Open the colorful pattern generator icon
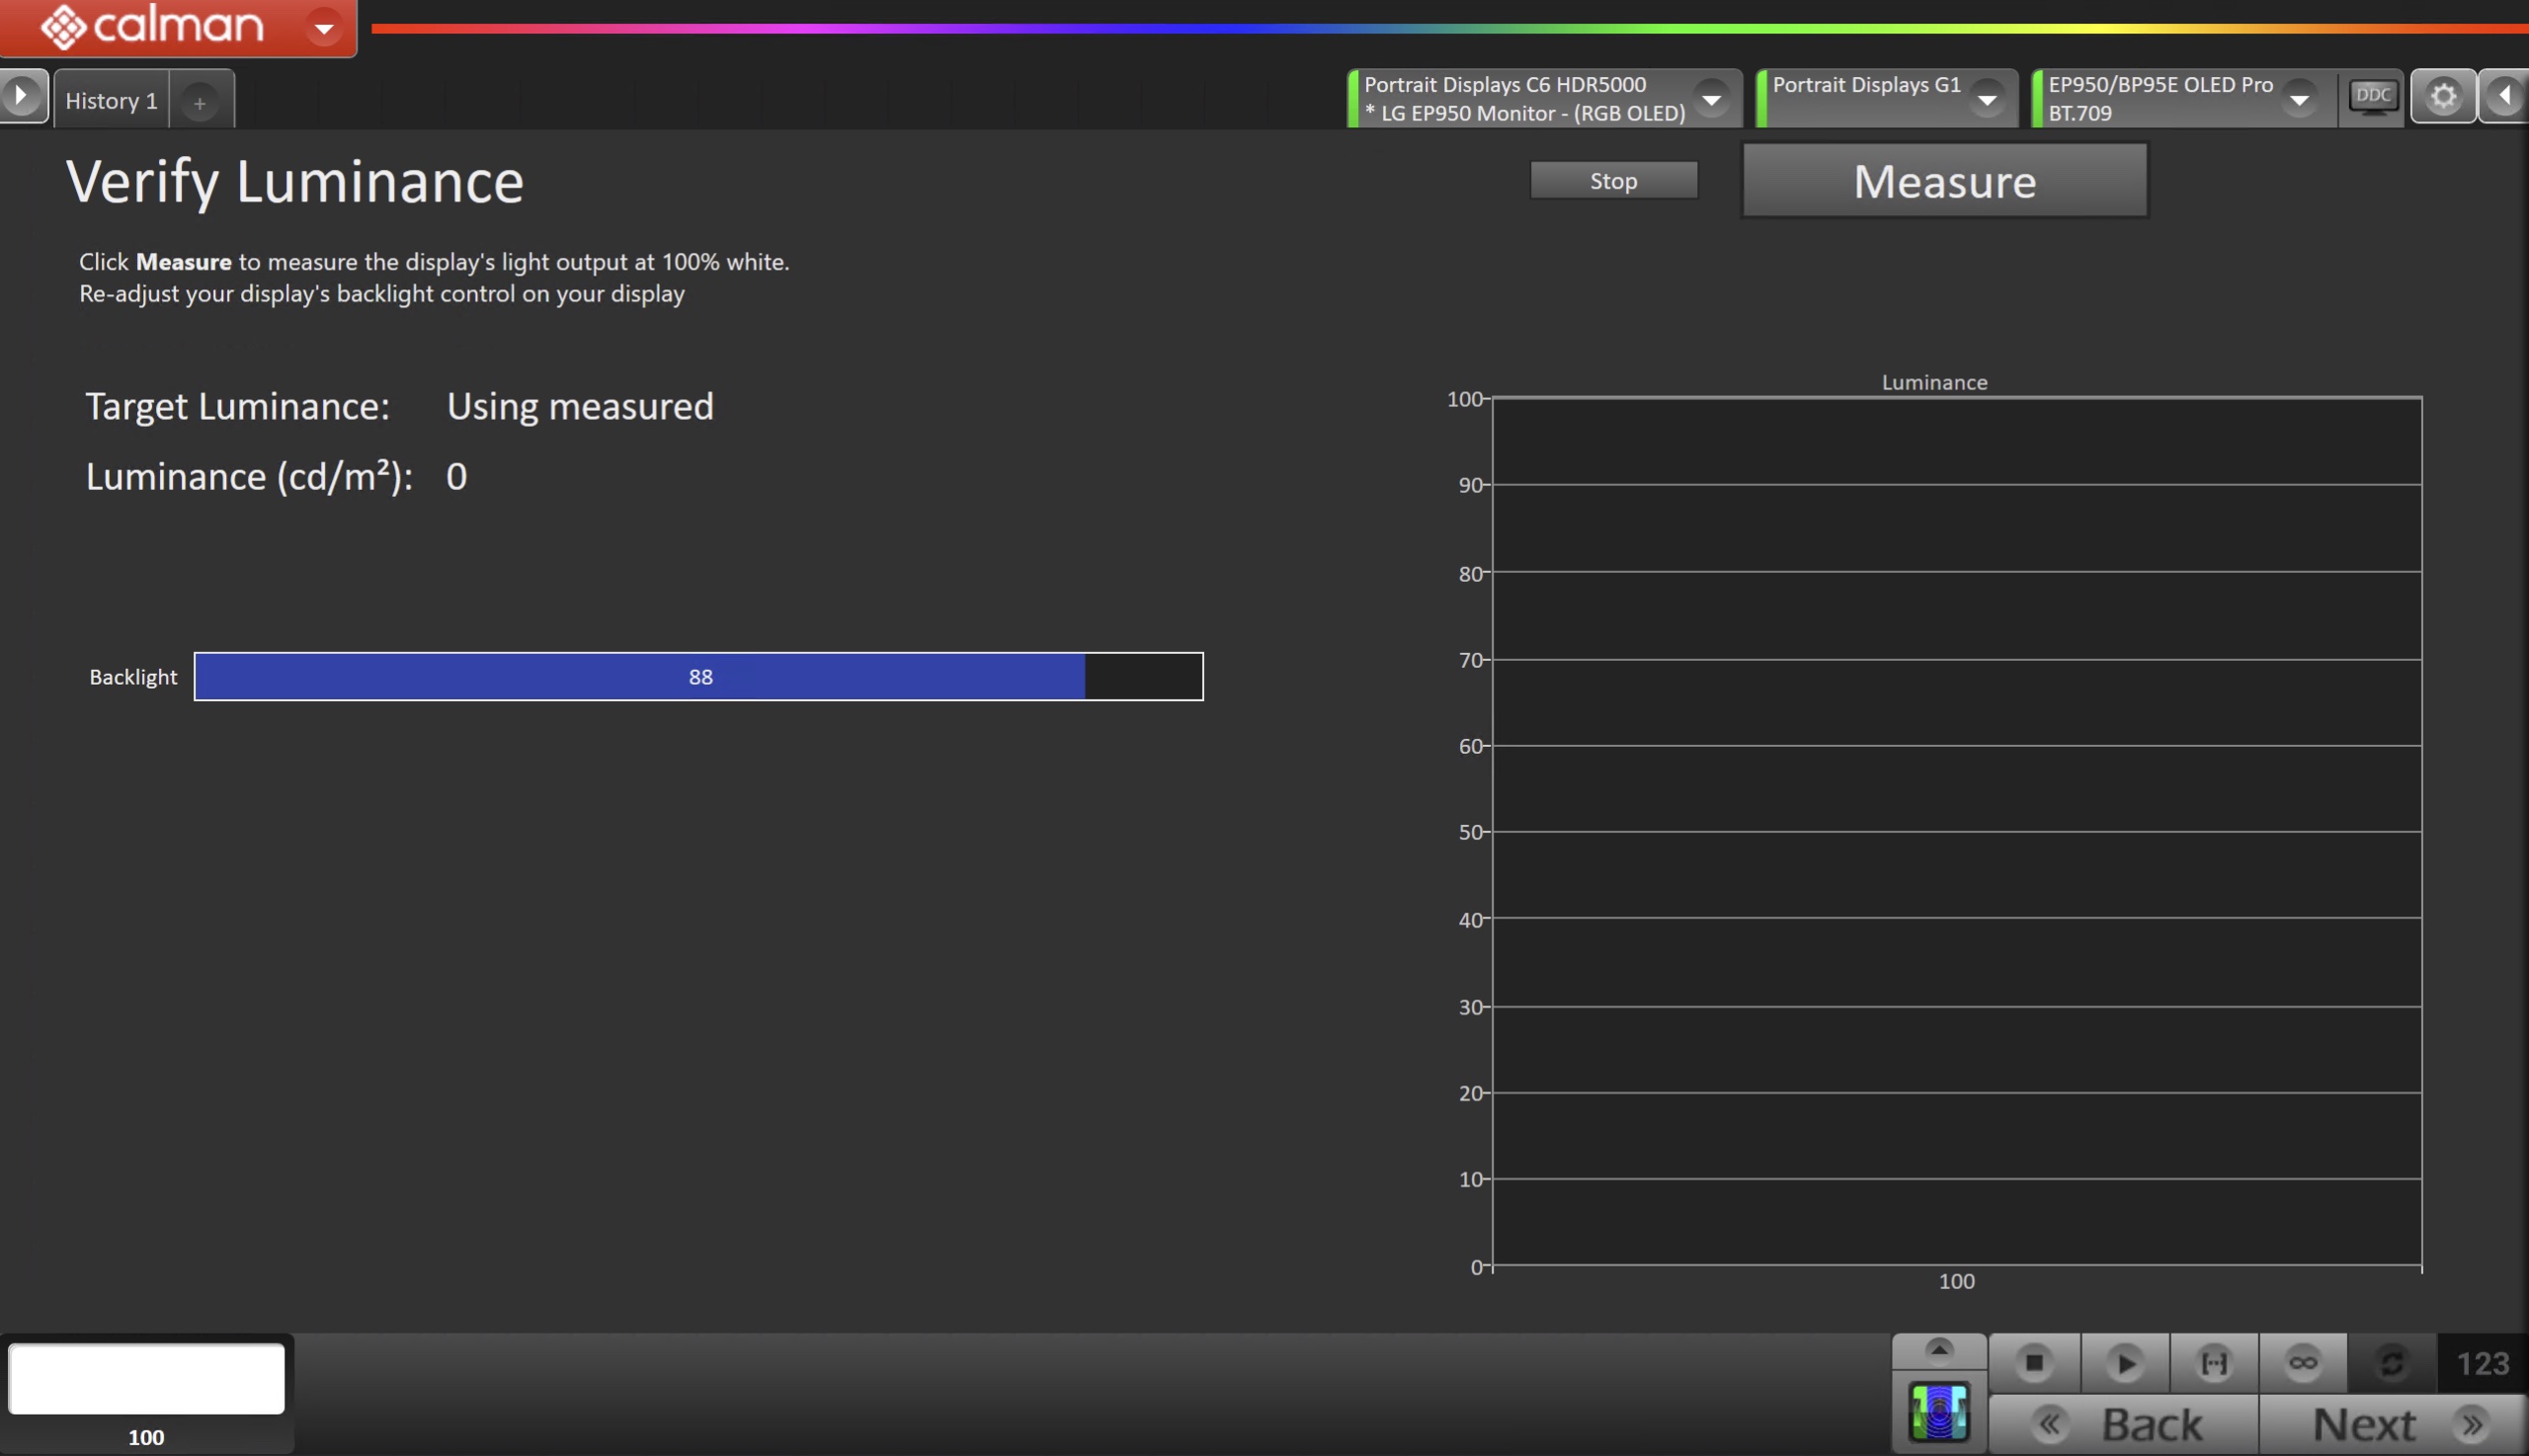 click(1939, 1412)
